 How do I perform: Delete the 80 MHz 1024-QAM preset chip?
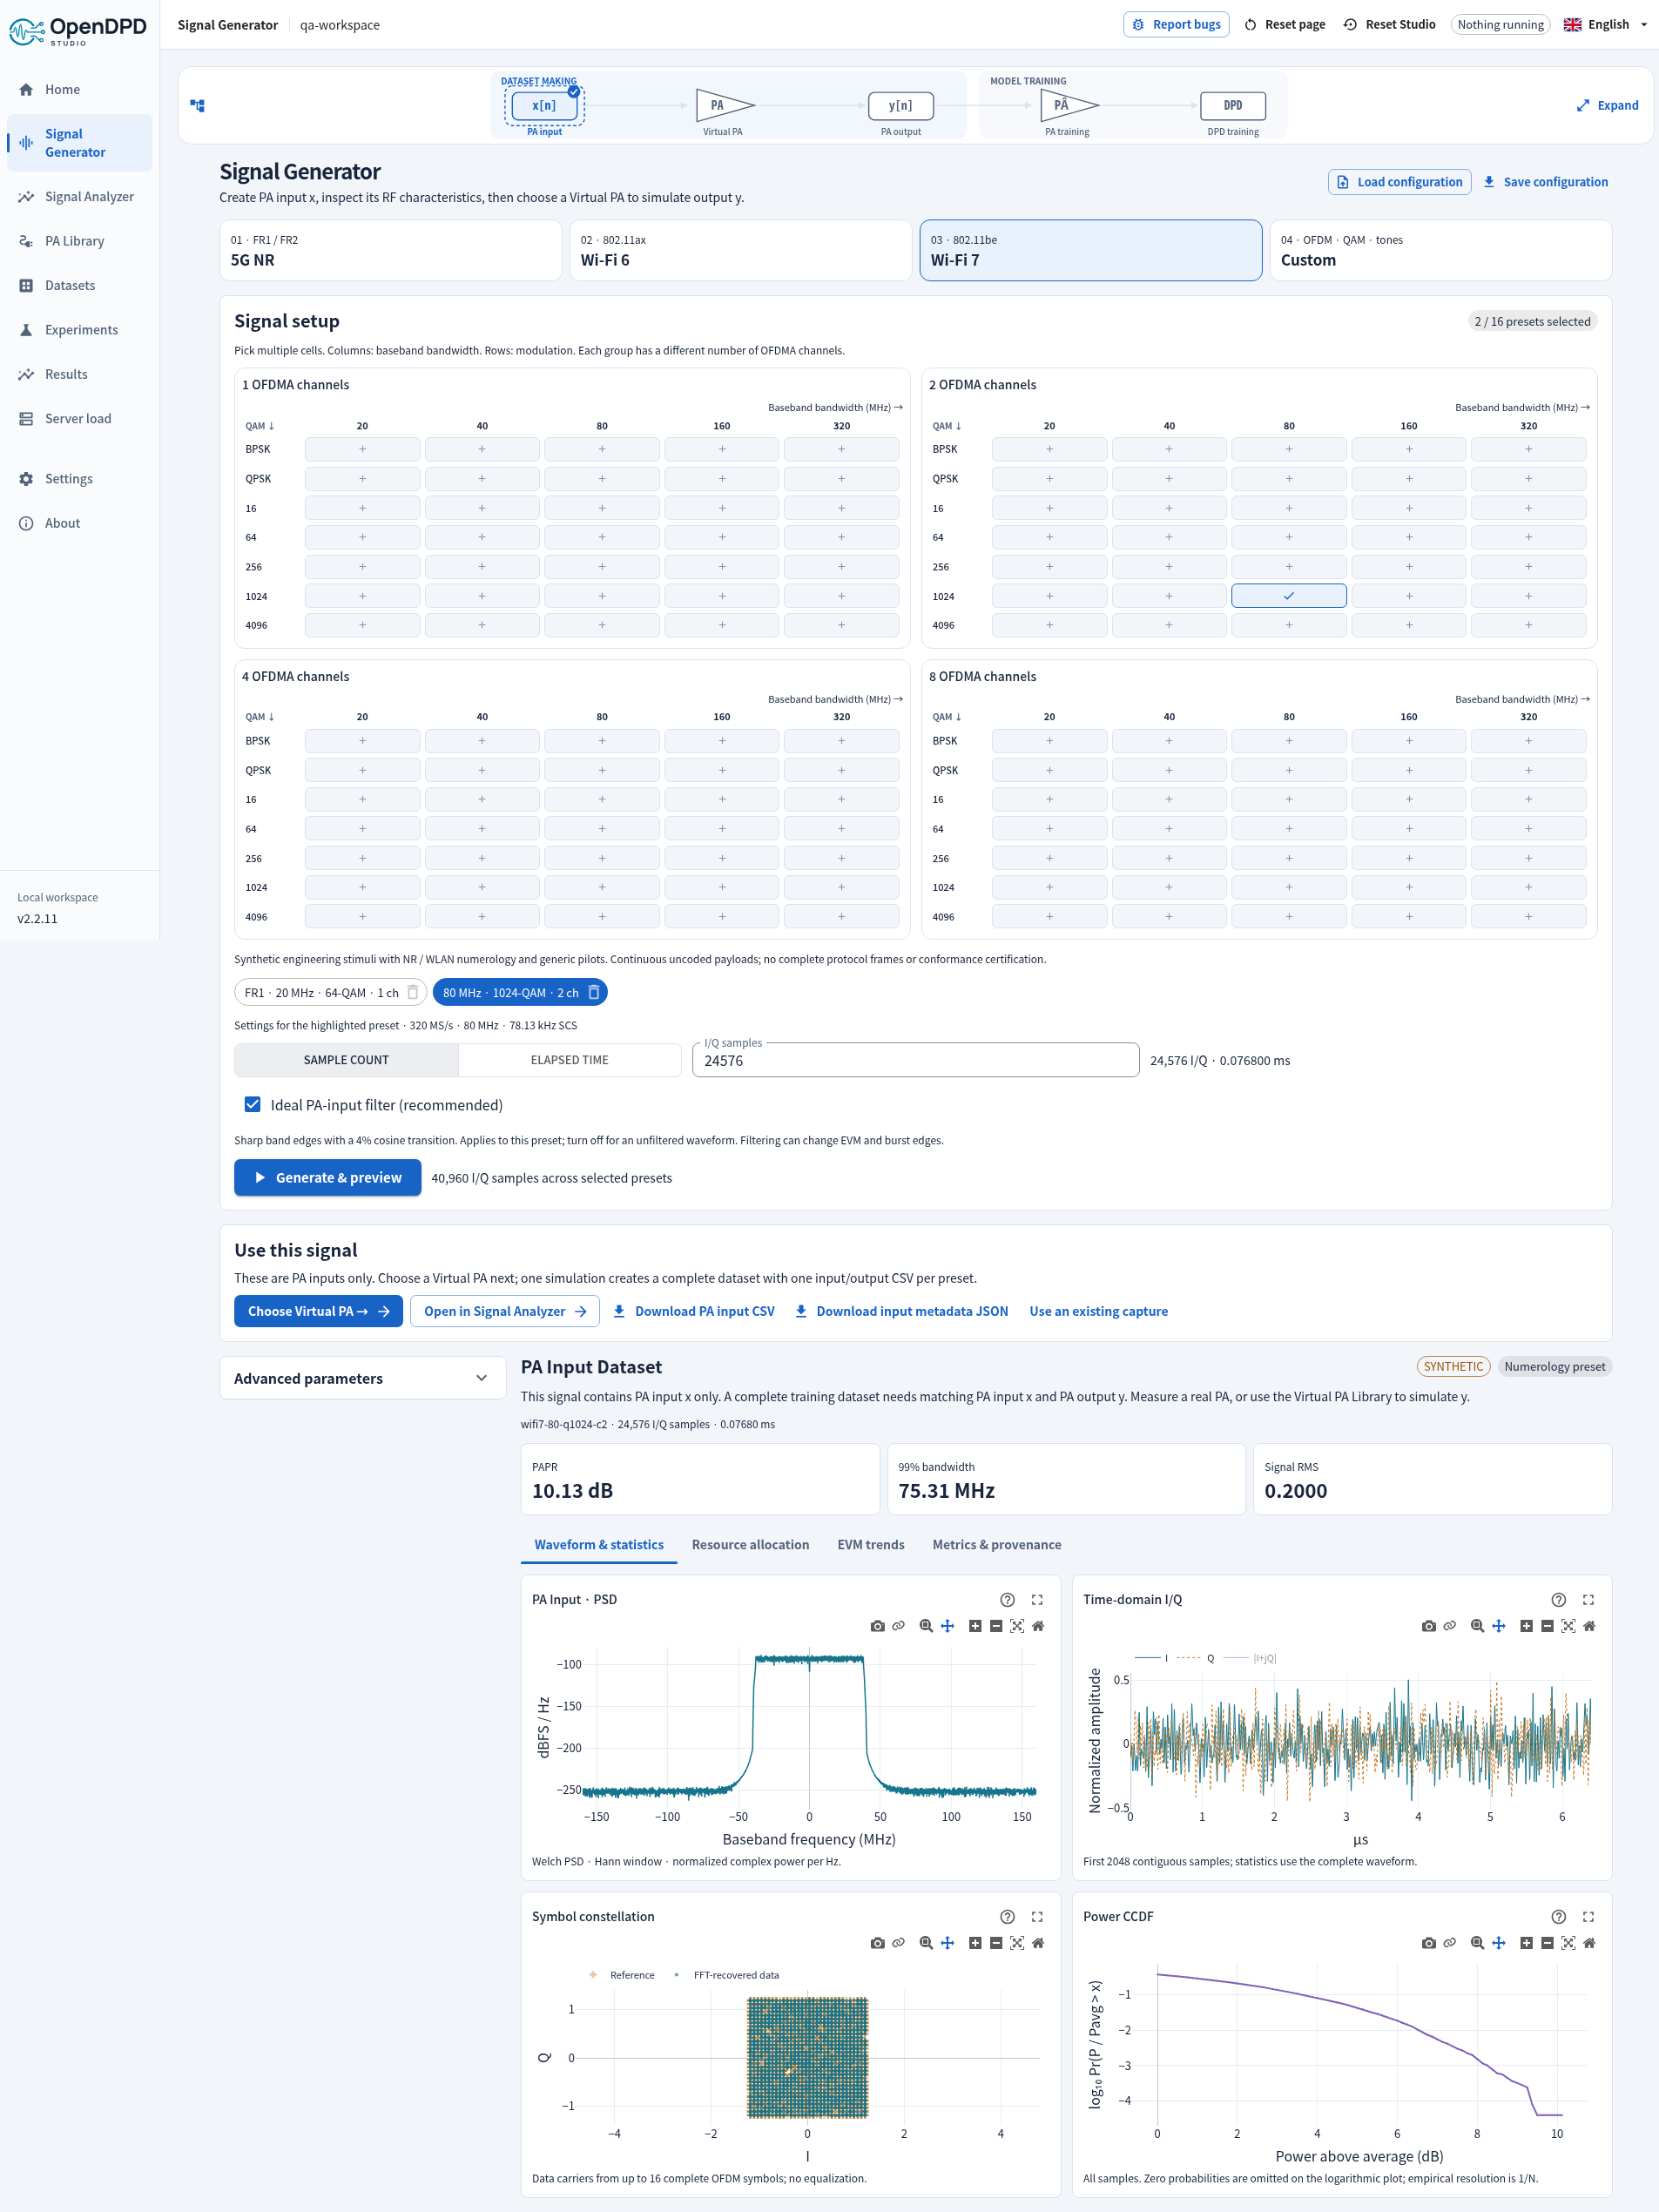click(594, 992)
